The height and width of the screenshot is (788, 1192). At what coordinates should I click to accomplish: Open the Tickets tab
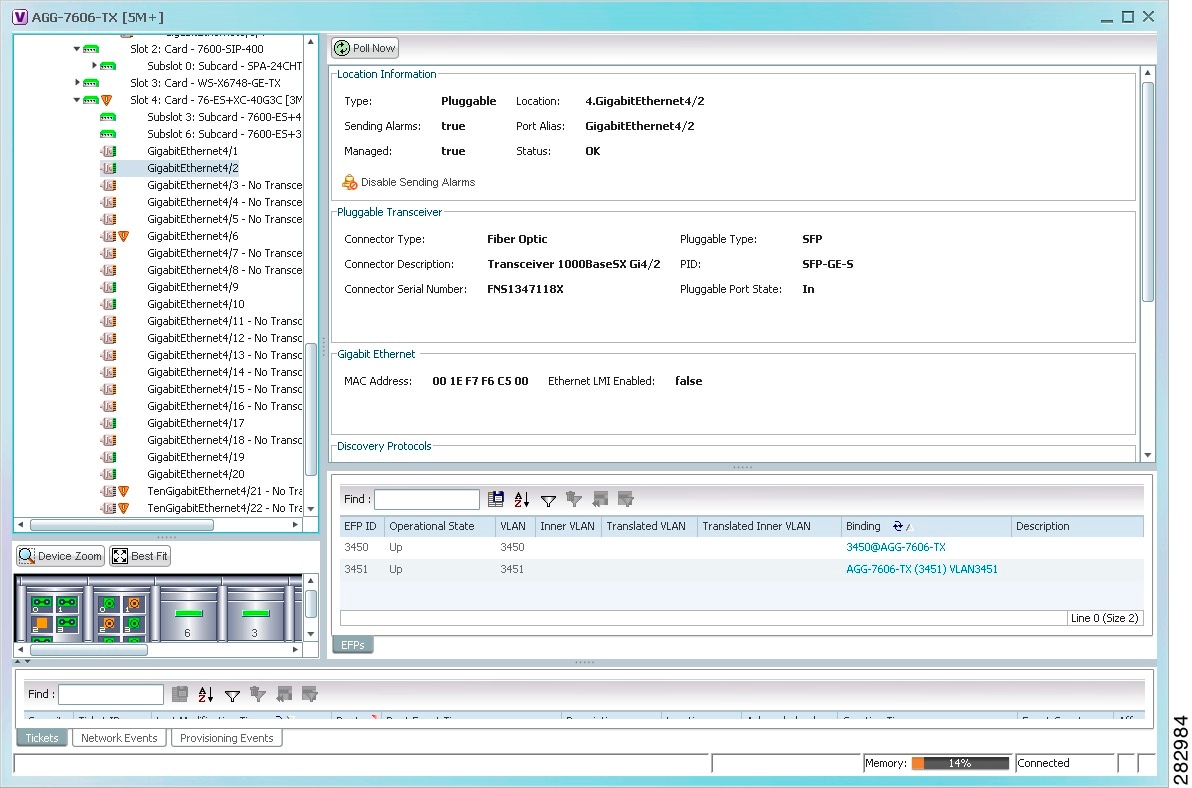pyautogui.click(x=42, y=738)
